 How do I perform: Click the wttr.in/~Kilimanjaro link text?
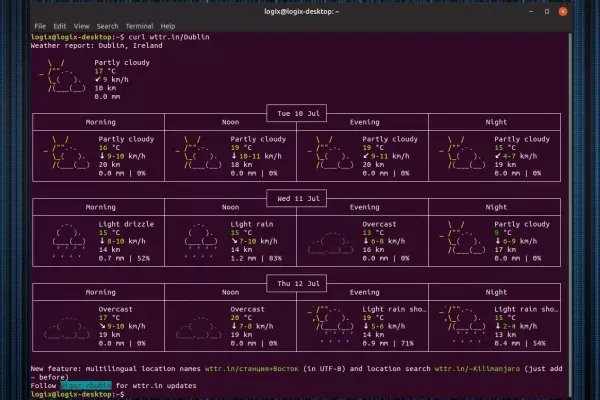(477, 369)
